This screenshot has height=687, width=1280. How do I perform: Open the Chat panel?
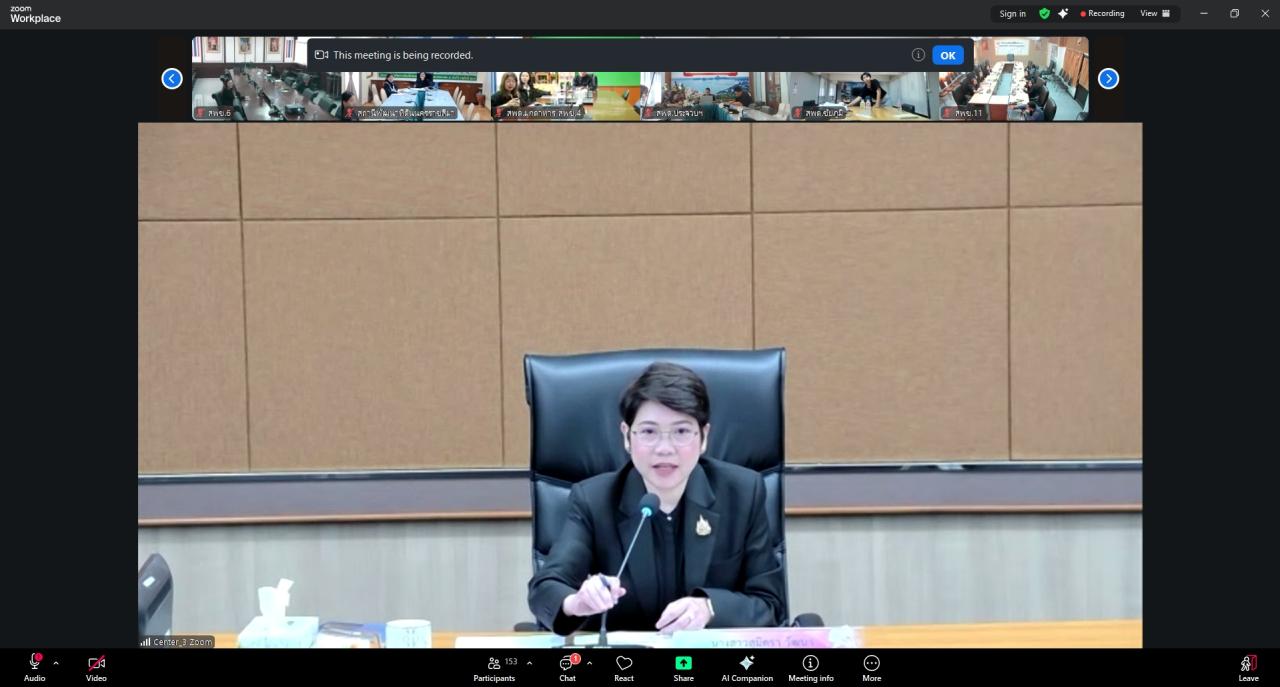tap(566, 668)
